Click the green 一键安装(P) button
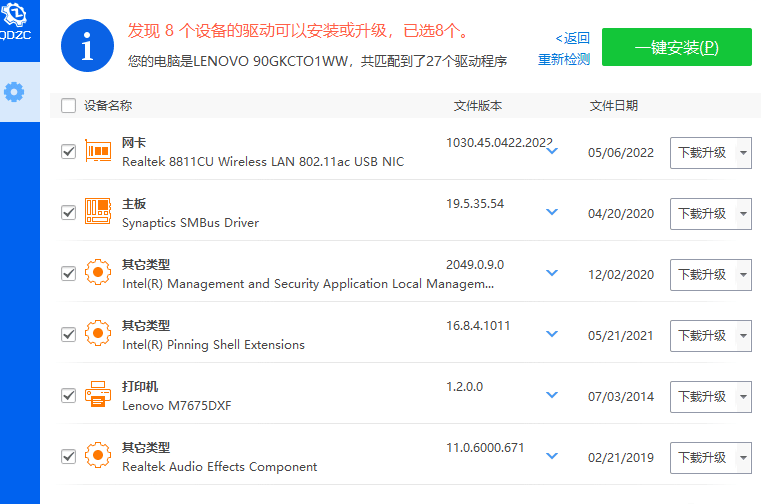 coord(676,47)
